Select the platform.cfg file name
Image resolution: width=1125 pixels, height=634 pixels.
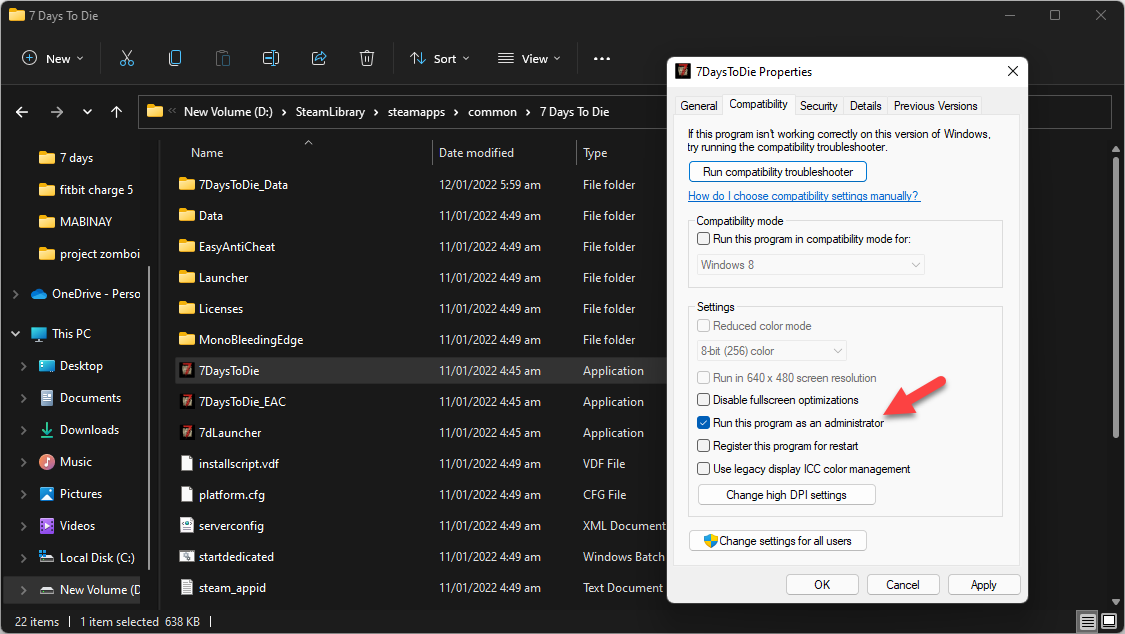(x=232, y=495)
